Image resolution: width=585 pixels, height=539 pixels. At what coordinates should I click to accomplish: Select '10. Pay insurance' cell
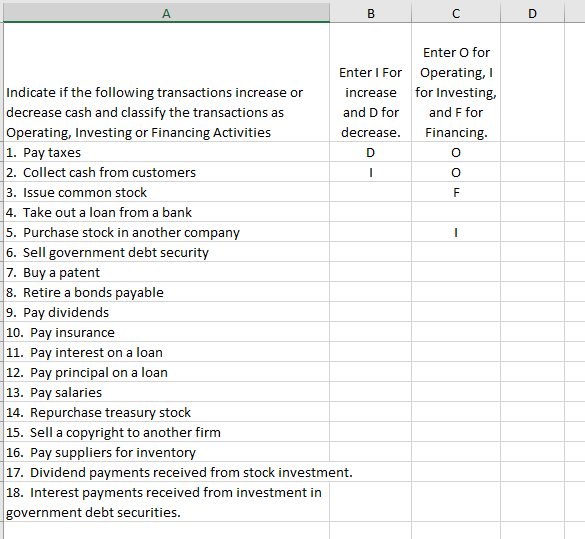(x=166, y=332)
